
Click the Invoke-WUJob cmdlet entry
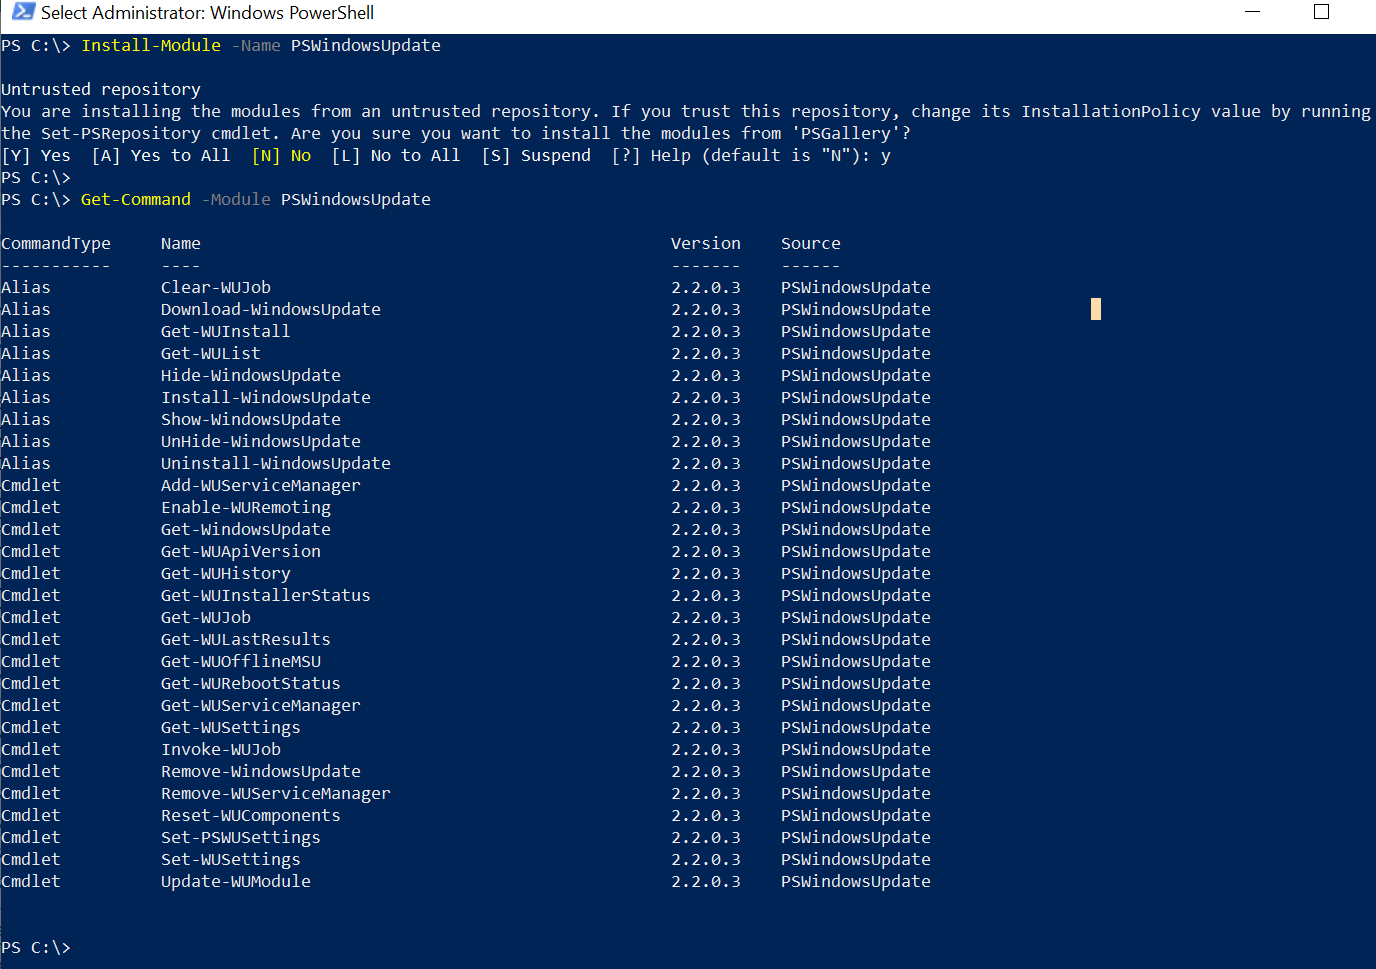coord(220,749)
